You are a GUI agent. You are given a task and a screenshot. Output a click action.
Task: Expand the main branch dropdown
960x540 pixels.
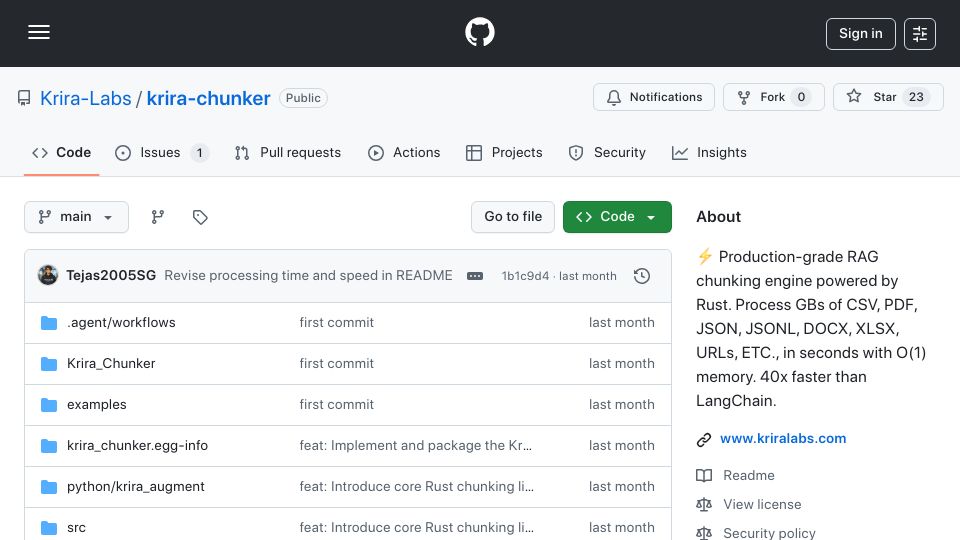[x=77, y=217]
